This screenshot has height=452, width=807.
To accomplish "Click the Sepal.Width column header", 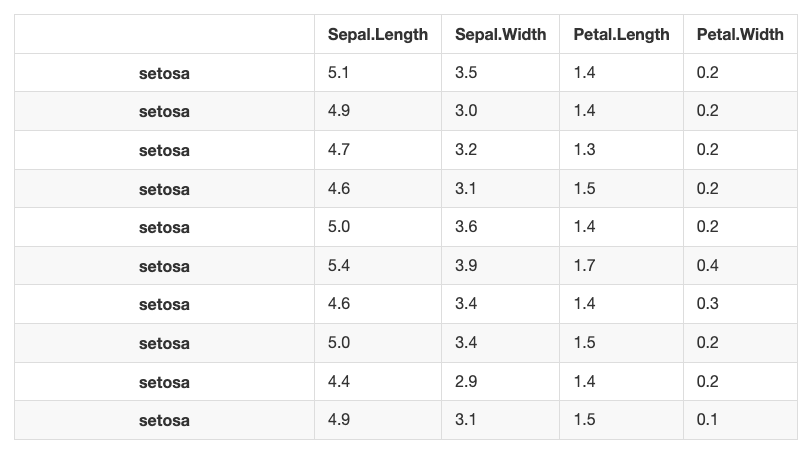I will 500,34.
